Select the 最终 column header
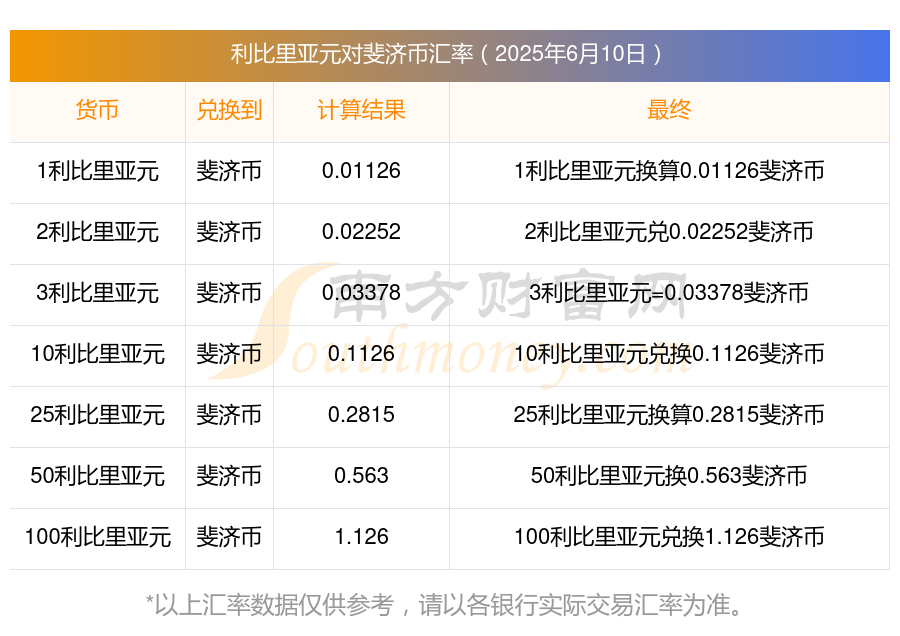The width and height of the screenshot is (900, 636). pyautogui.click(x=669, y=110)
